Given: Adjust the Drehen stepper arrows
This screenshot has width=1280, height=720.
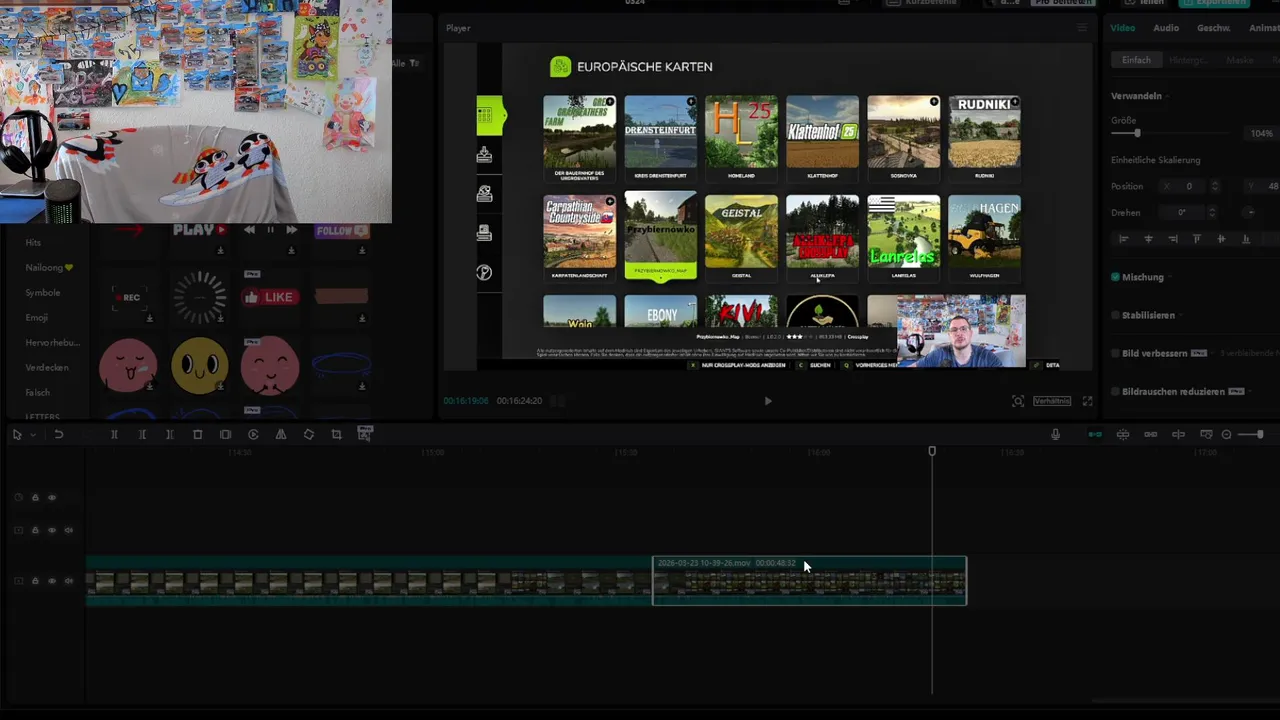Looking at the screenshot, I should 1212,212.
